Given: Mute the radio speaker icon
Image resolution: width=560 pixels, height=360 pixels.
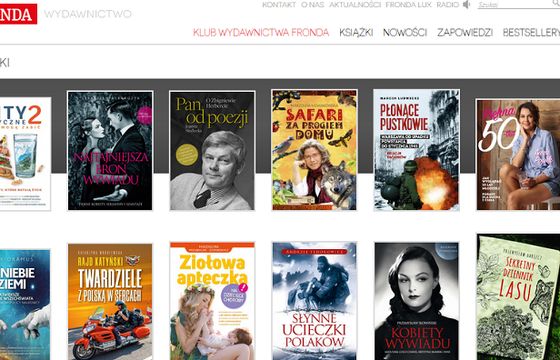Looking at the screenshot, I should coord(466,5).
